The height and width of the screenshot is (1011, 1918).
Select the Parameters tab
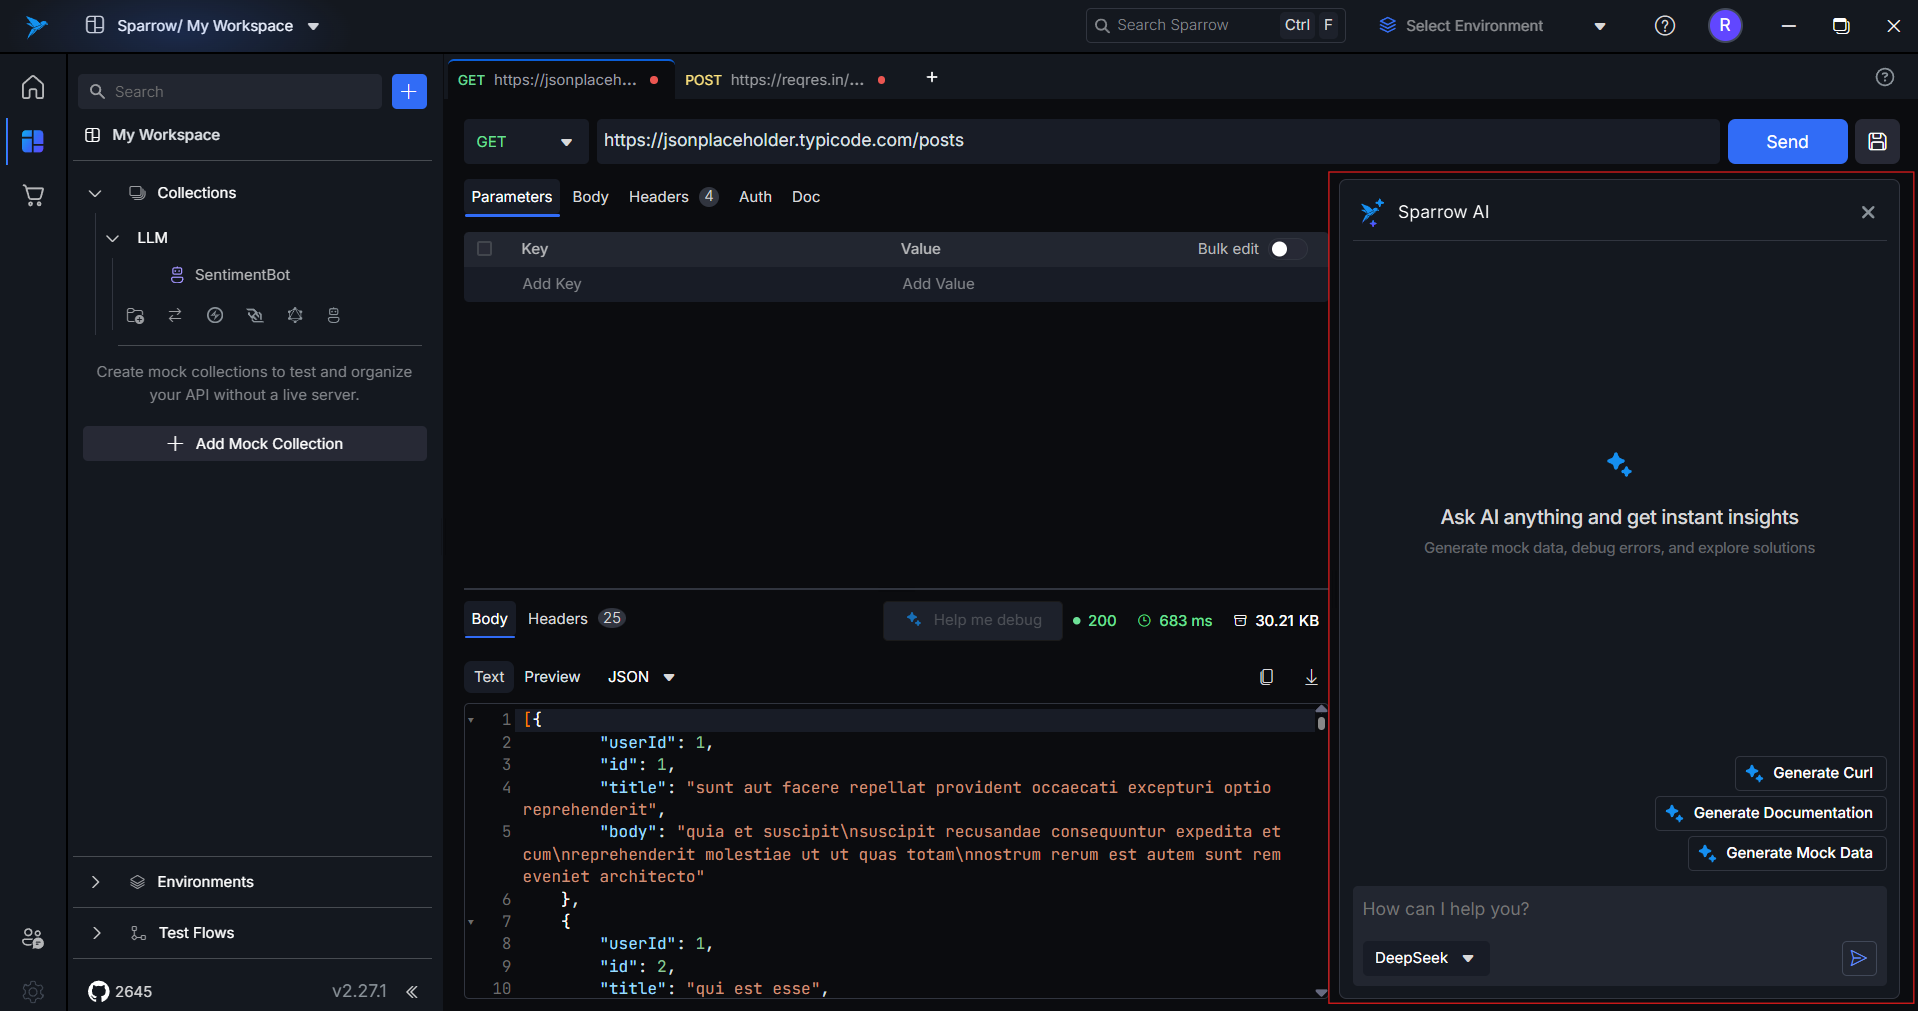[x=512, y=197]
